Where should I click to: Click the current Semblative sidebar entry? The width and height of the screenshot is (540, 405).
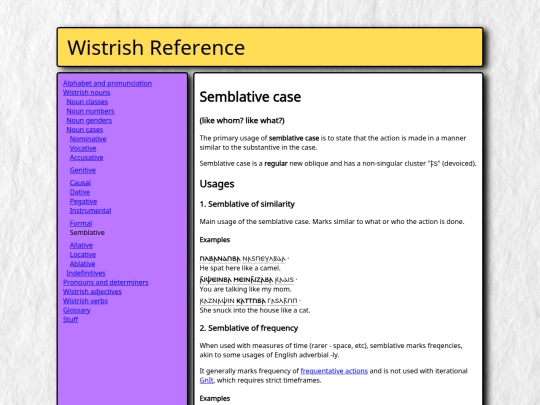87,233
